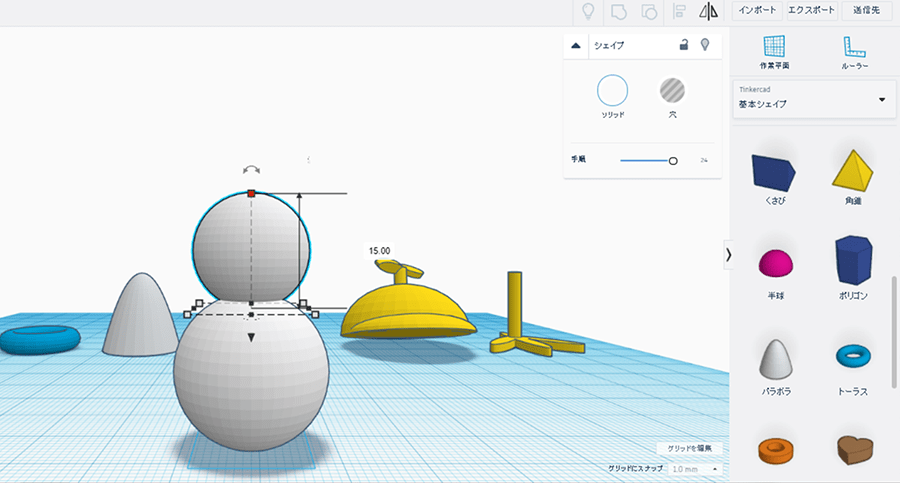Open the snap grid 1.0 mm dropdown

(x=696, y=468)
